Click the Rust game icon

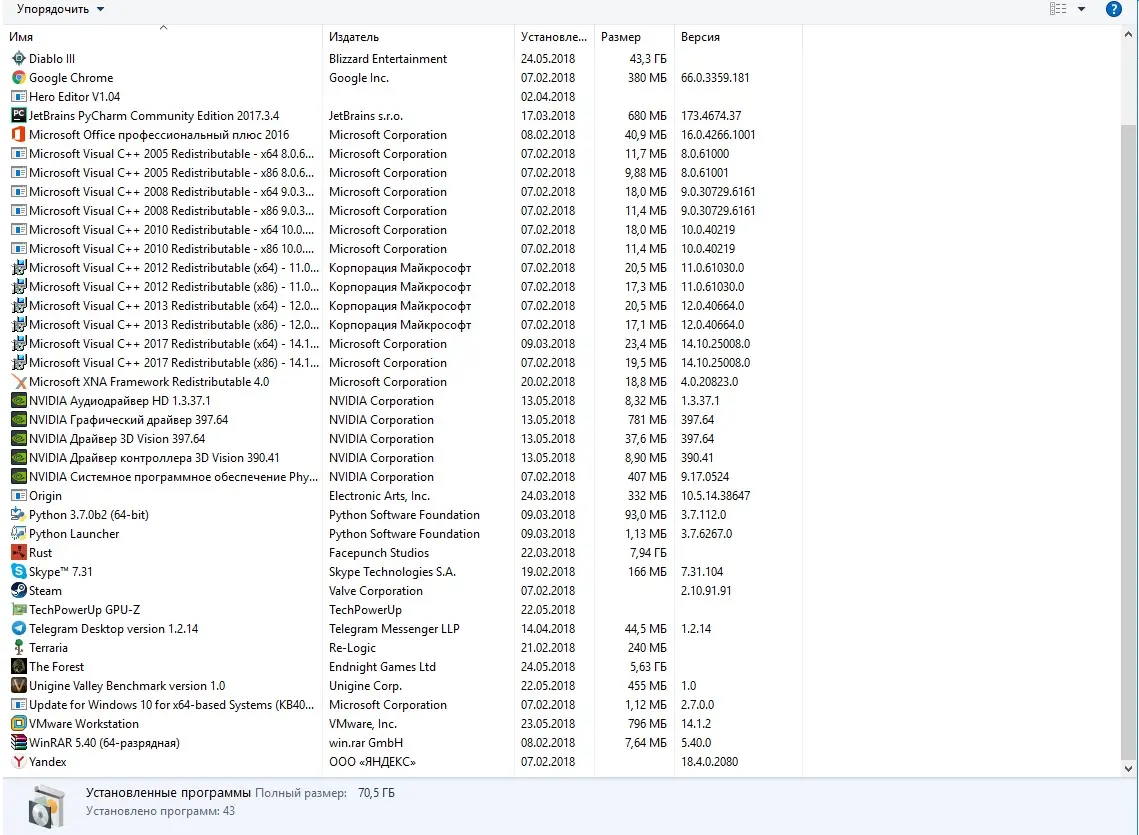(19, 552)
